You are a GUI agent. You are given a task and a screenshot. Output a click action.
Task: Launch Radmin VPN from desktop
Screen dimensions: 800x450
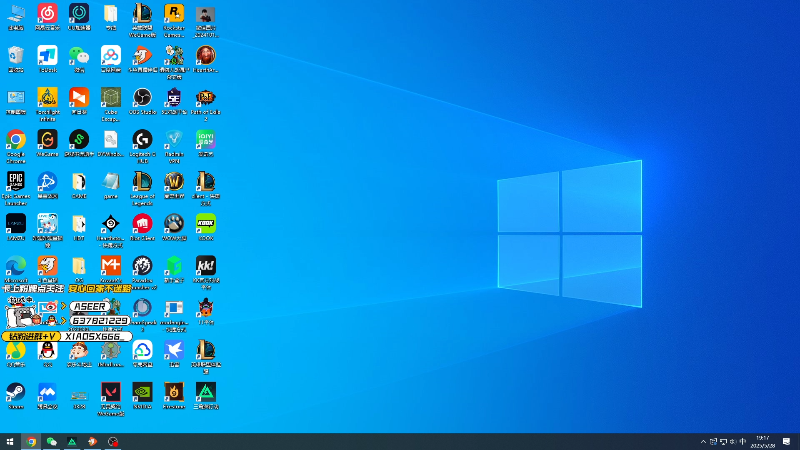[174, 146]
